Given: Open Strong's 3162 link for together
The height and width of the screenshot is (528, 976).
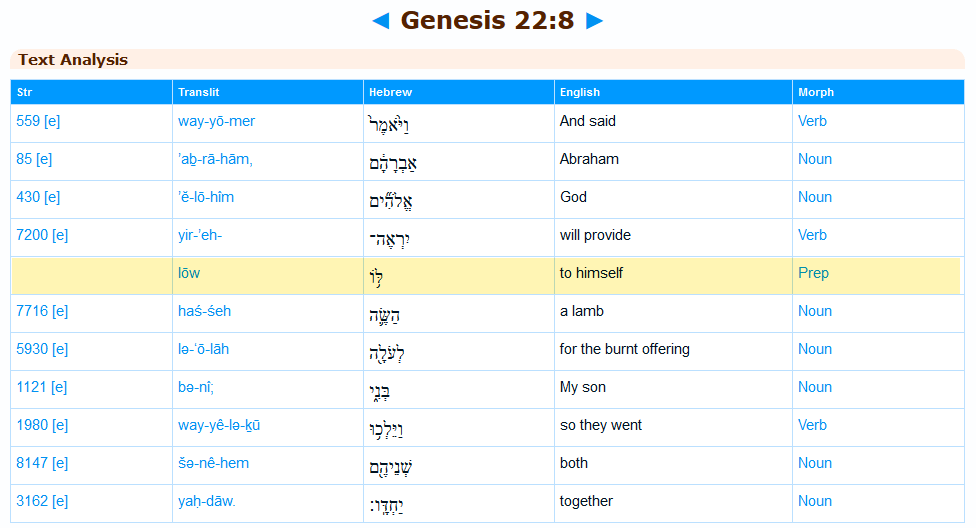Looking at the screenshot, I should click(30, 501).
